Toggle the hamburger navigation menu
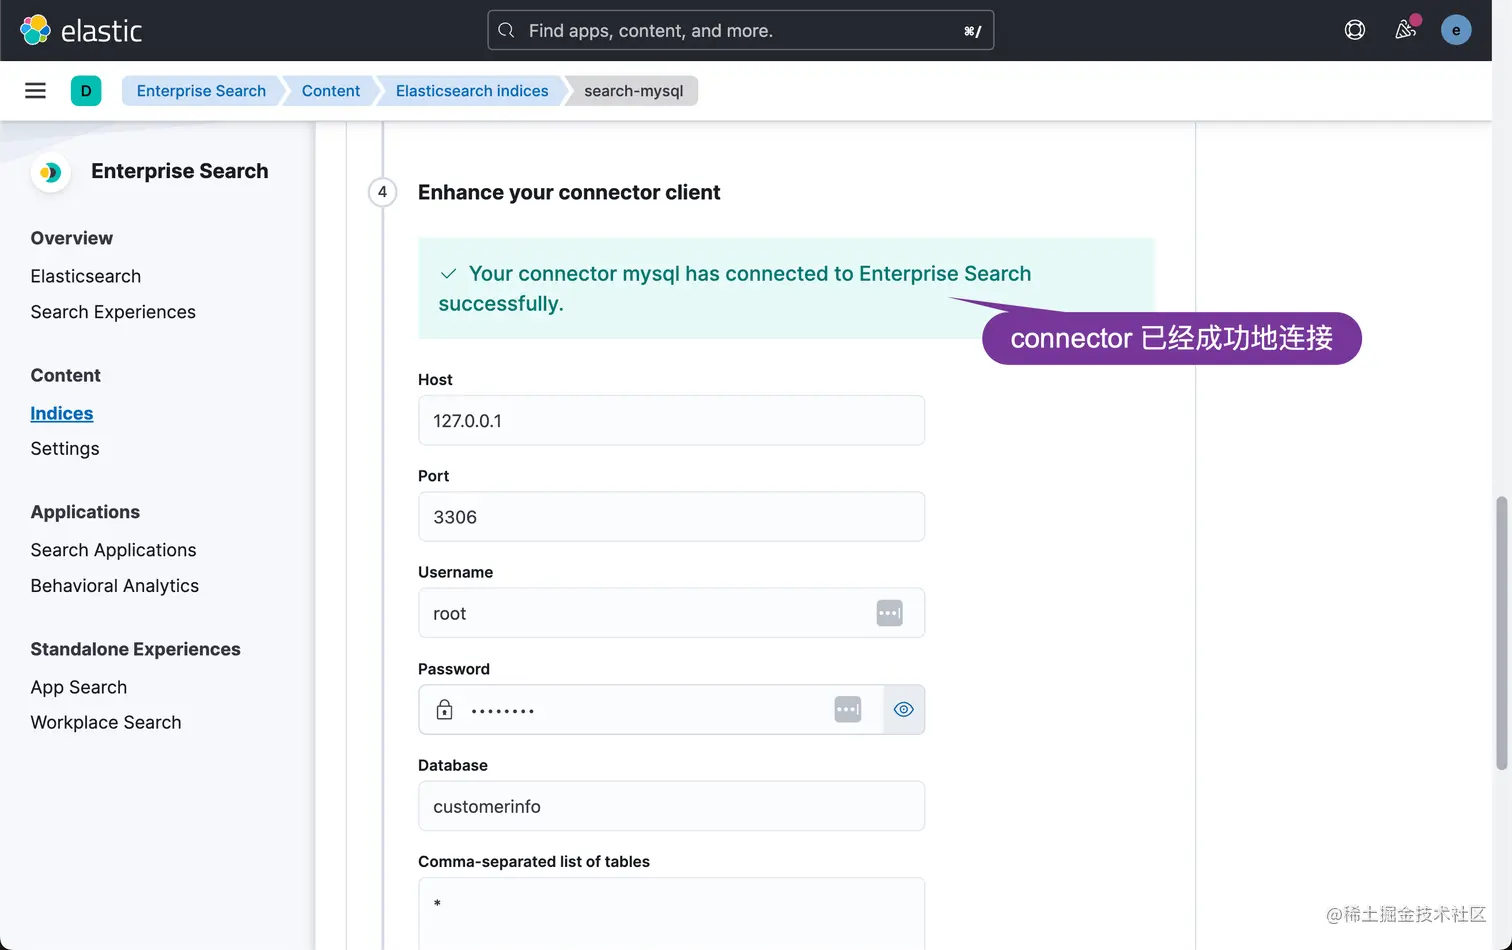The width and height of the screenshot is (1512, 950). coord(36,91)
